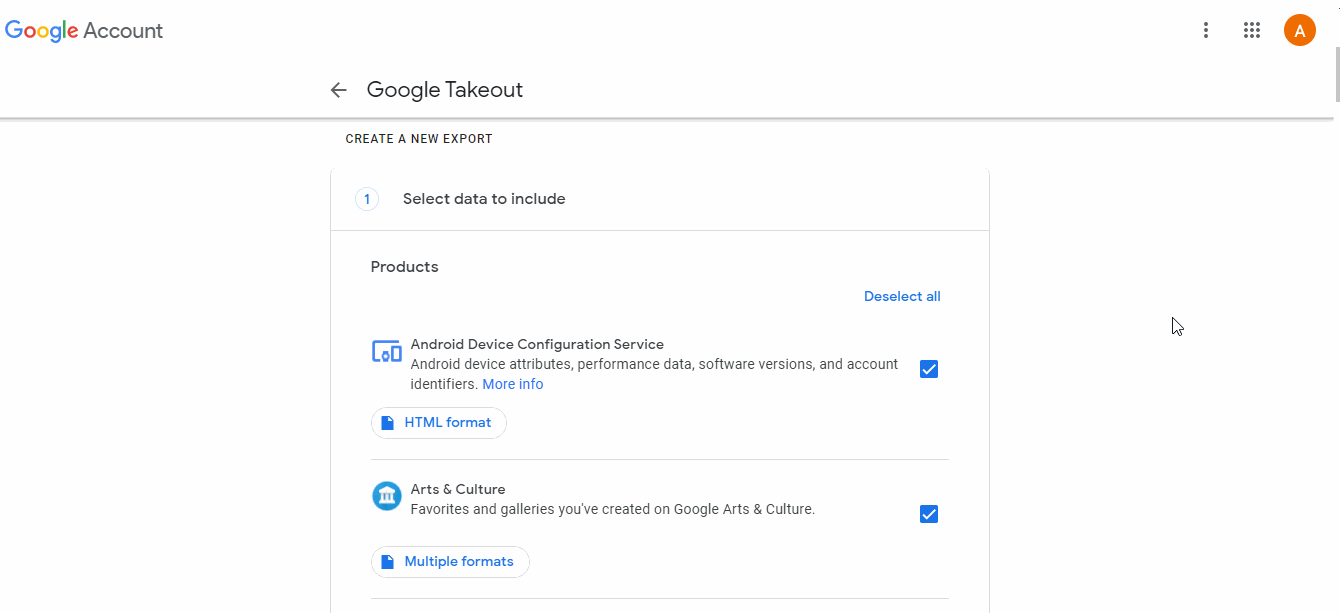Click the HTML format button
Viewport: 1340px width, 613px height.
[x=439, y=423]
